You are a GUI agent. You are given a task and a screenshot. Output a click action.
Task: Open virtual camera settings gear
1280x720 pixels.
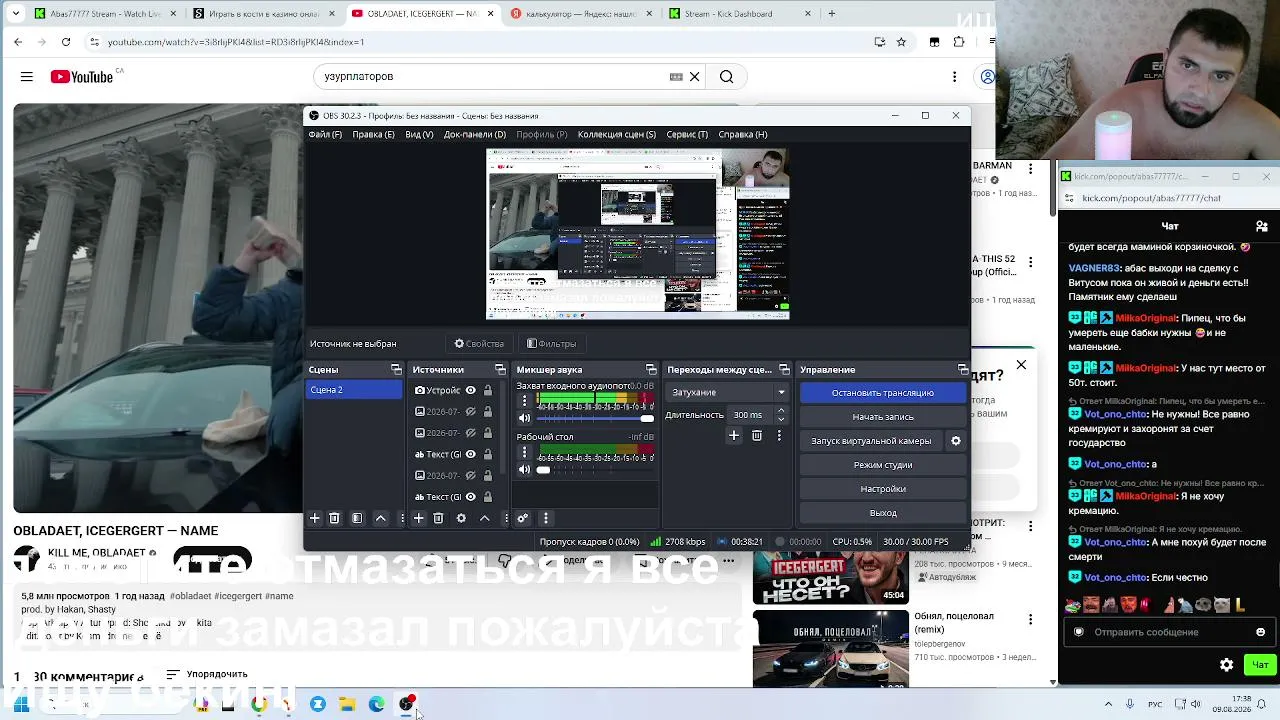click(x=956, y=441)
